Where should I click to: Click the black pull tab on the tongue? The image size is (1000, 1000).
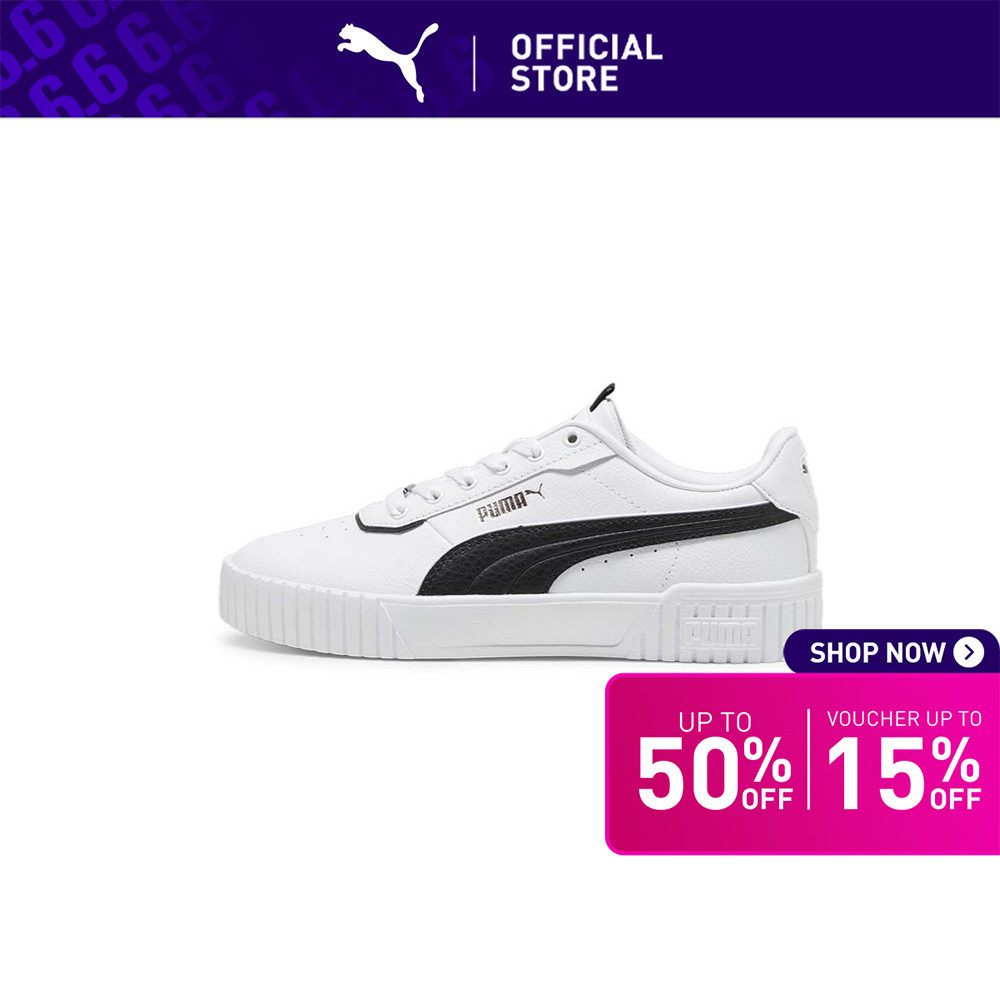(x=602, y=397)
